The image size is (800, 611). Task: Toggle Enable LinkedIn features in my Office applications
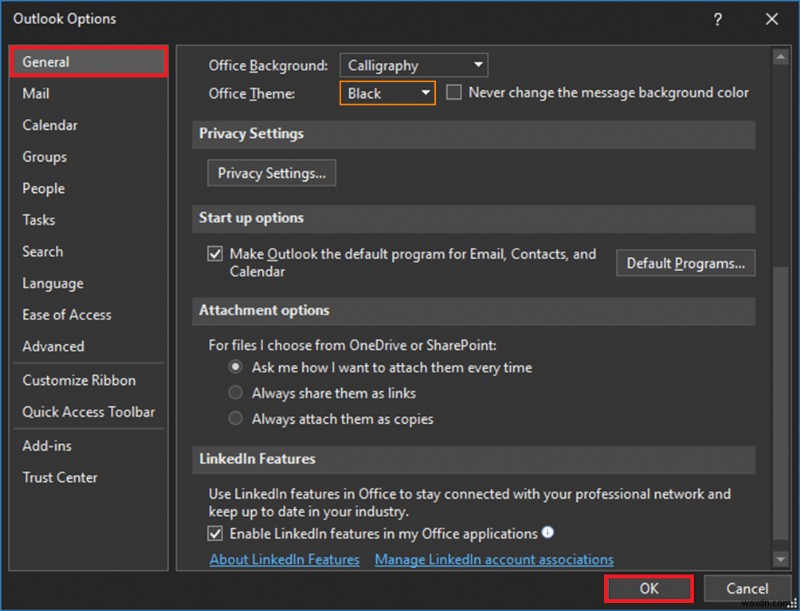(215, 533)
